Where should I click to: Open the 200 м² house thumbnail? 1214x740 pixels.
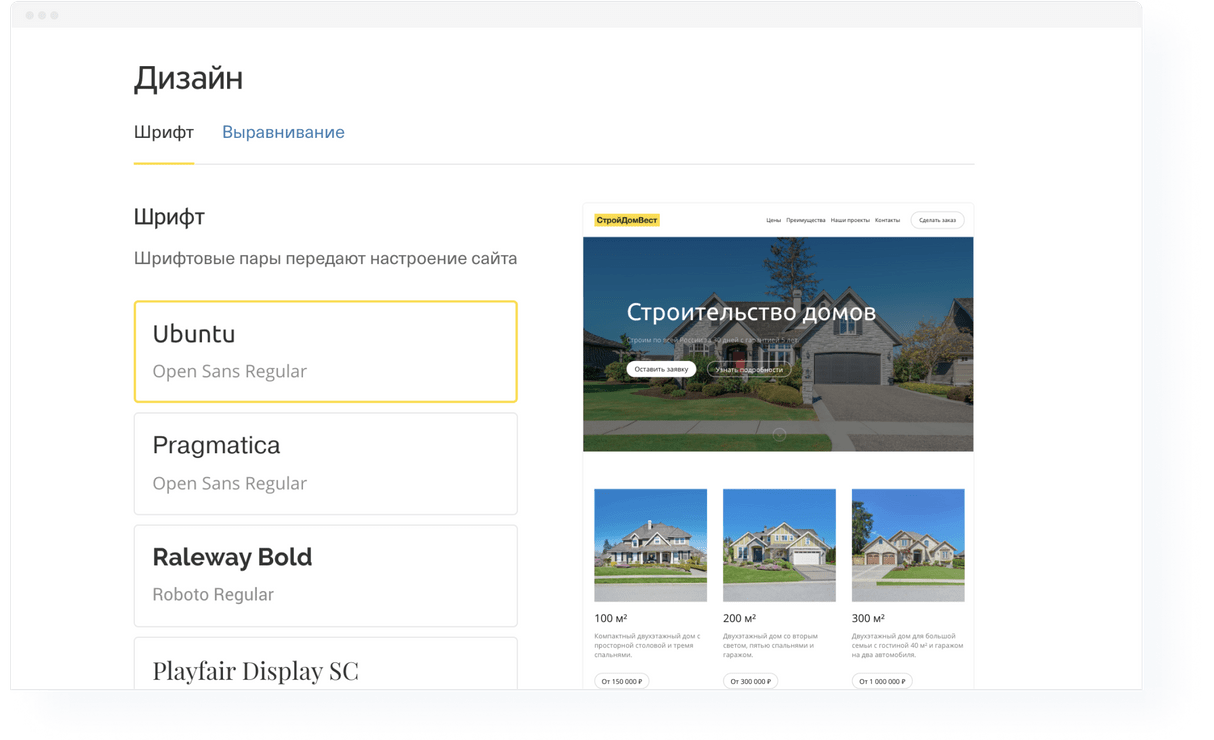[779, 545]
